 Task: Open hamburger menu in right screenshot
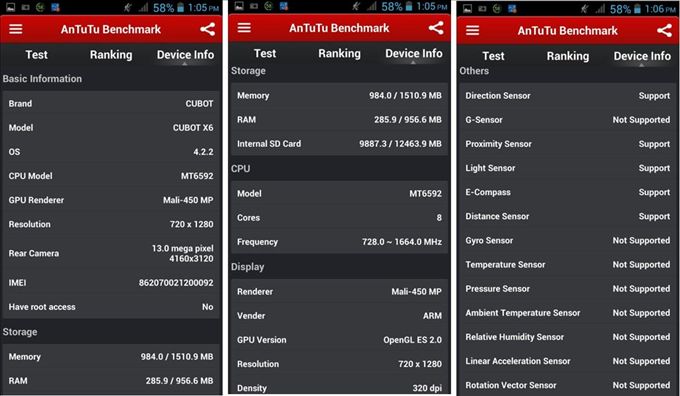(x=472, y=30)
